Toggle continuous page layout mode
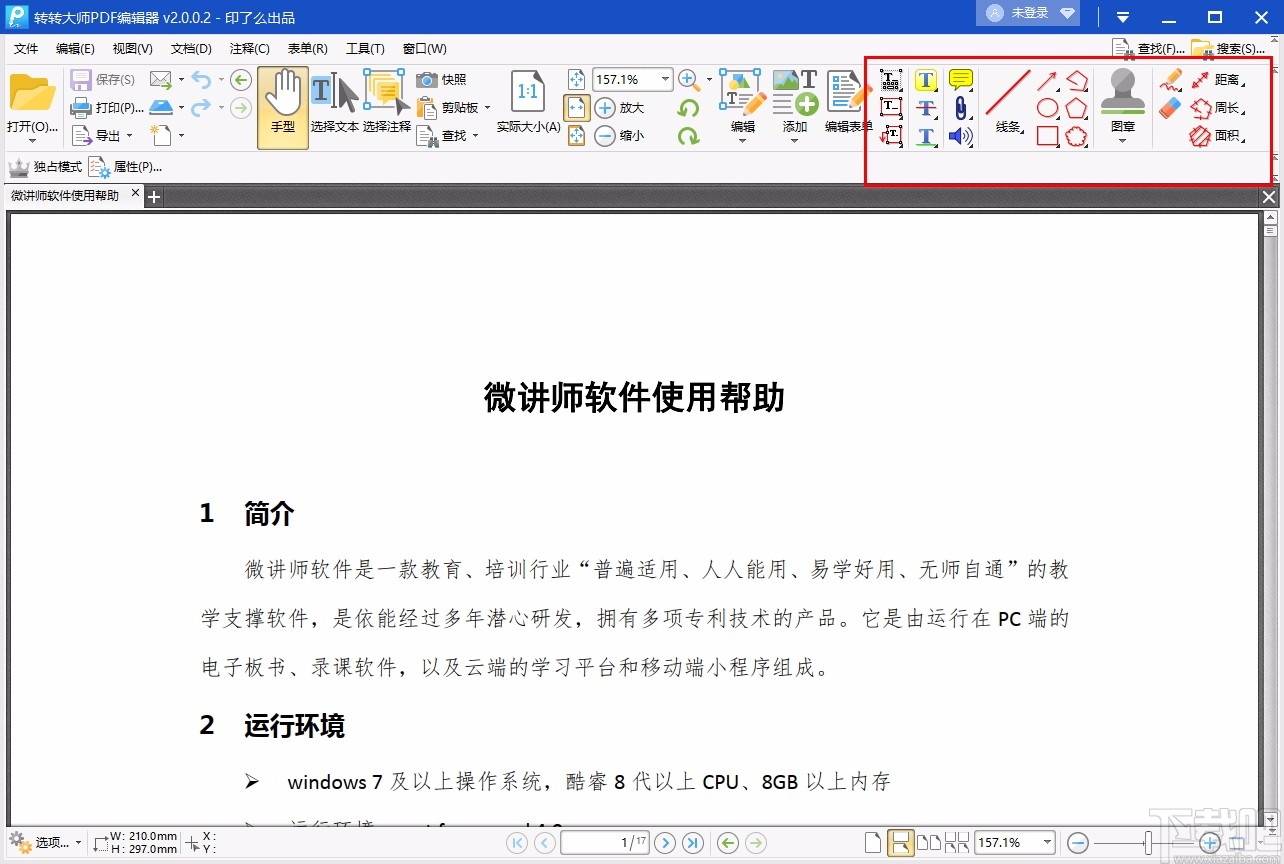1284x864 pixels. [899, 842]
